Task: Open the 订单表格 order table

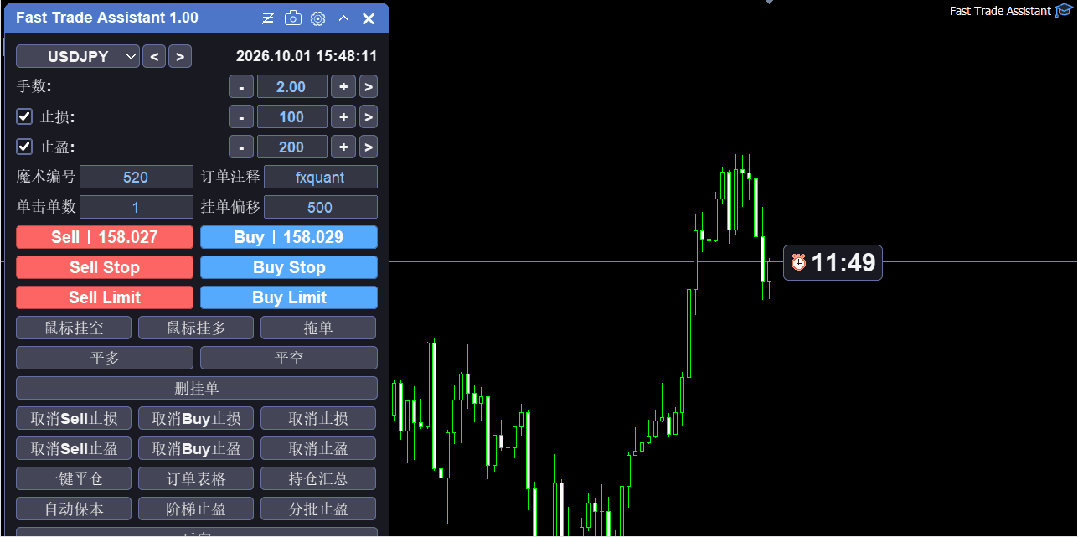Action: point(196,479)
